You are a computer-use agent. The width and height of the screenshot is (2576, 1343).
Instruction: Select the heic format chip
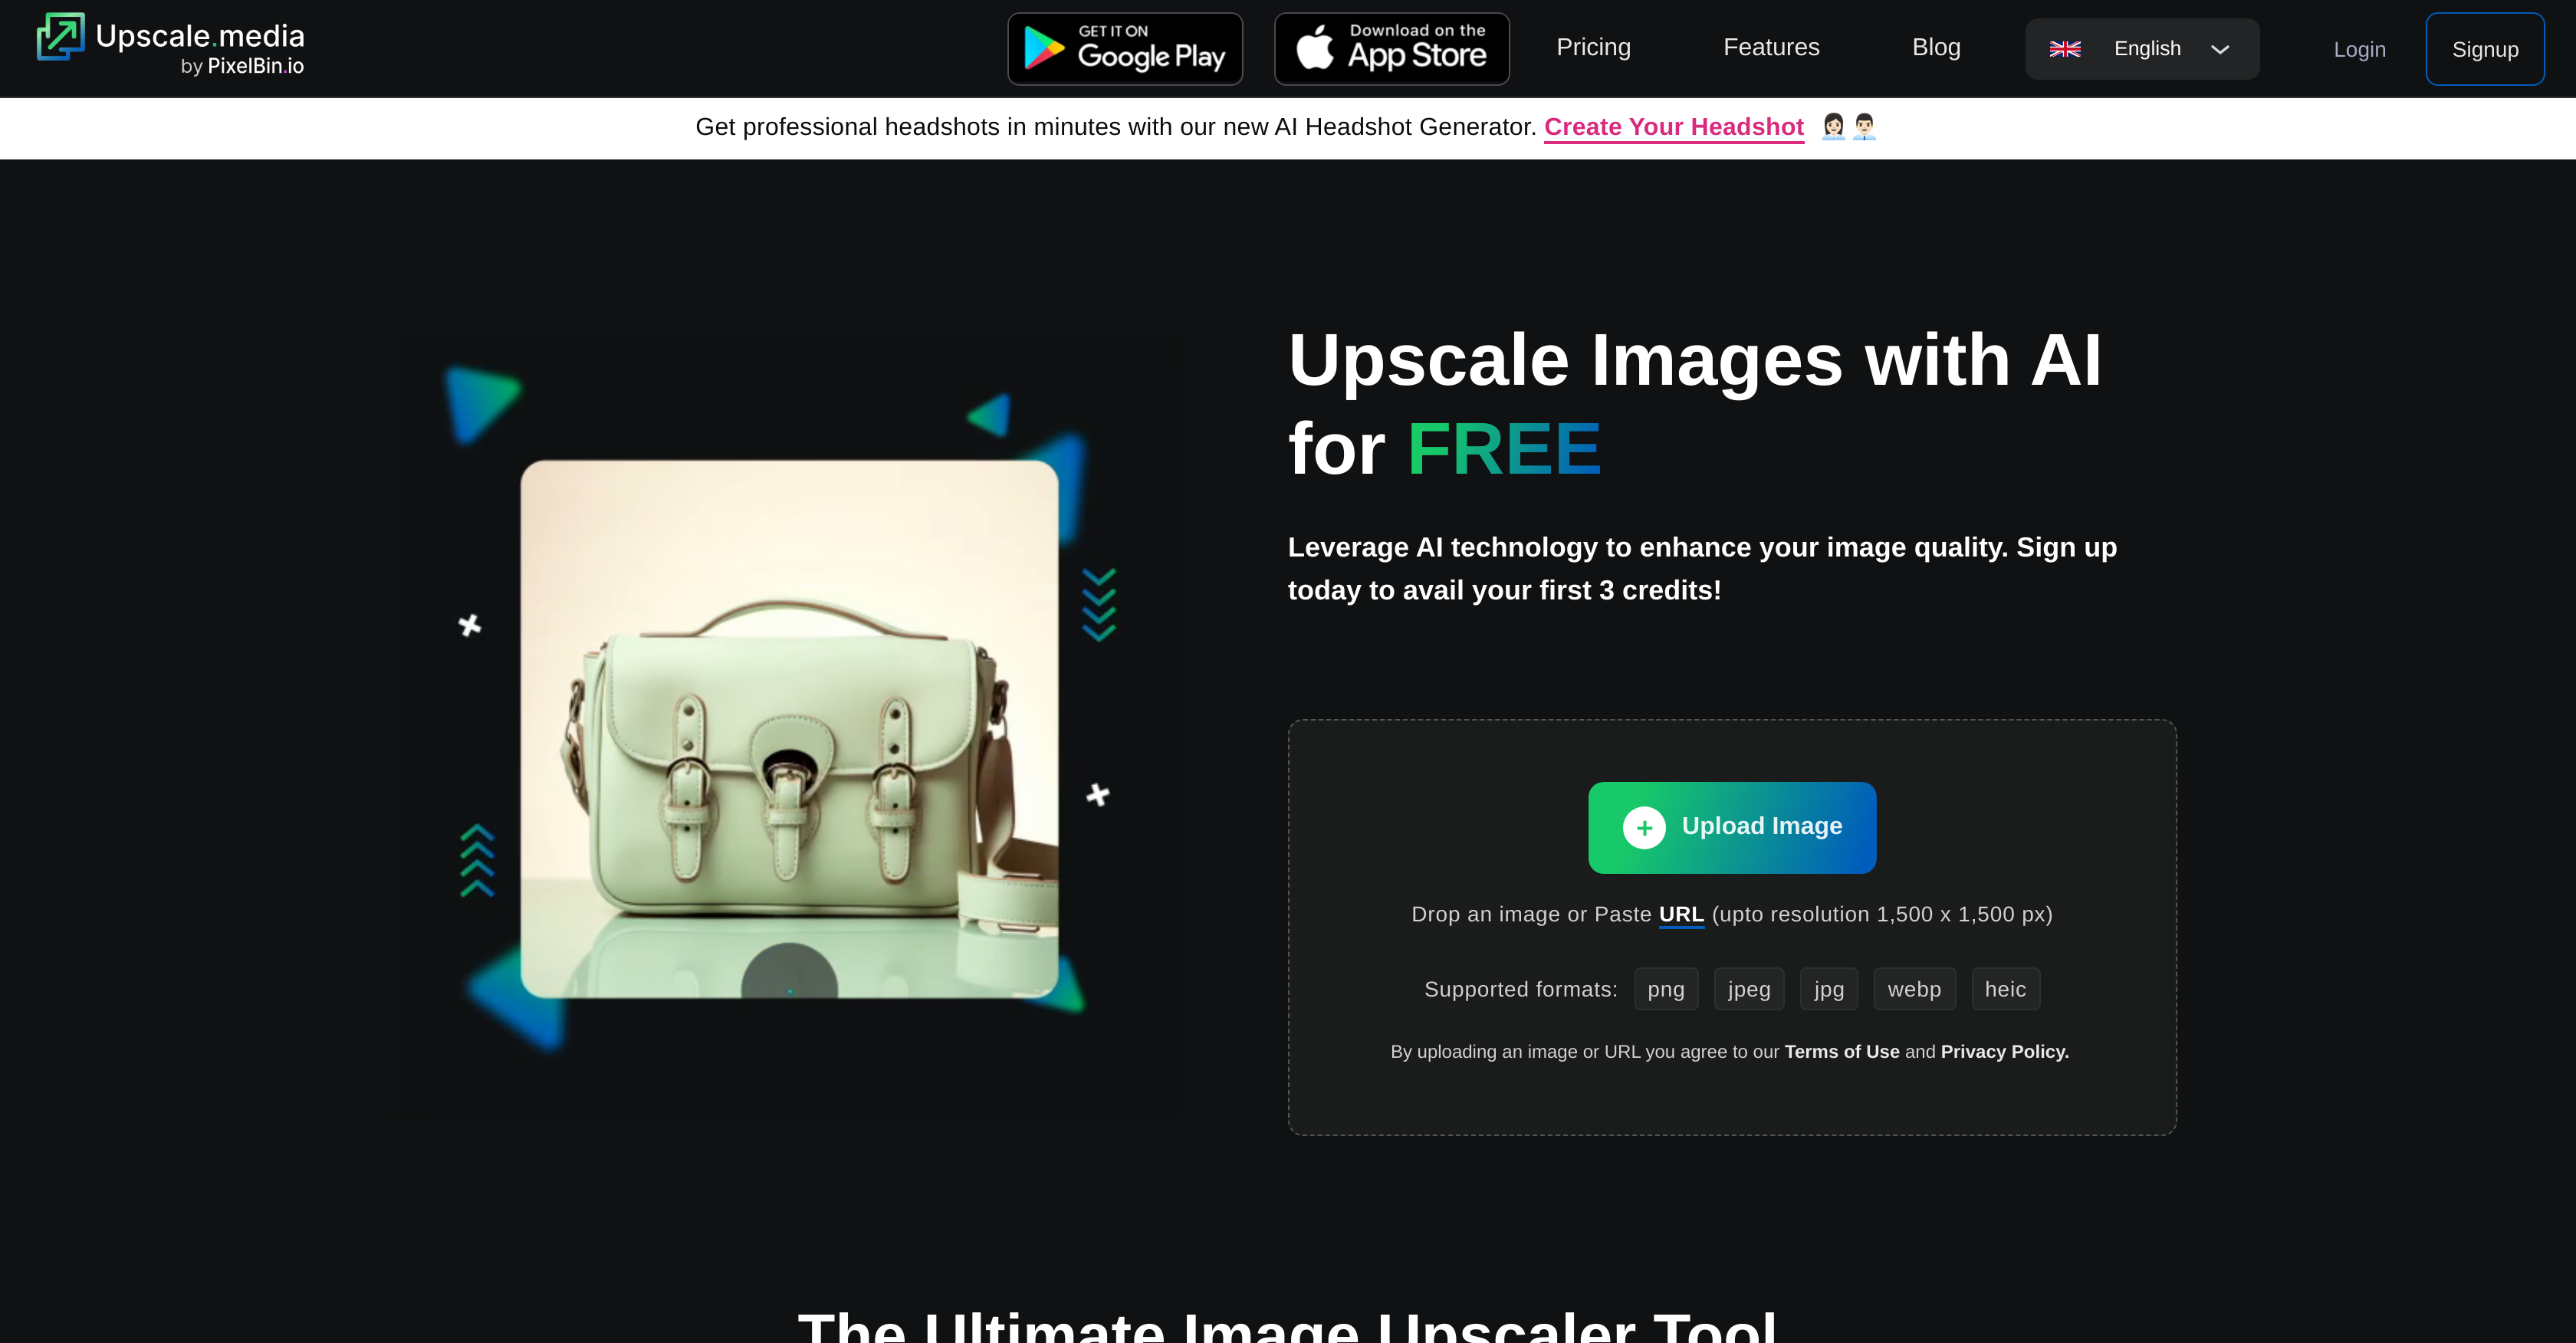click(x=2005, y=988)
